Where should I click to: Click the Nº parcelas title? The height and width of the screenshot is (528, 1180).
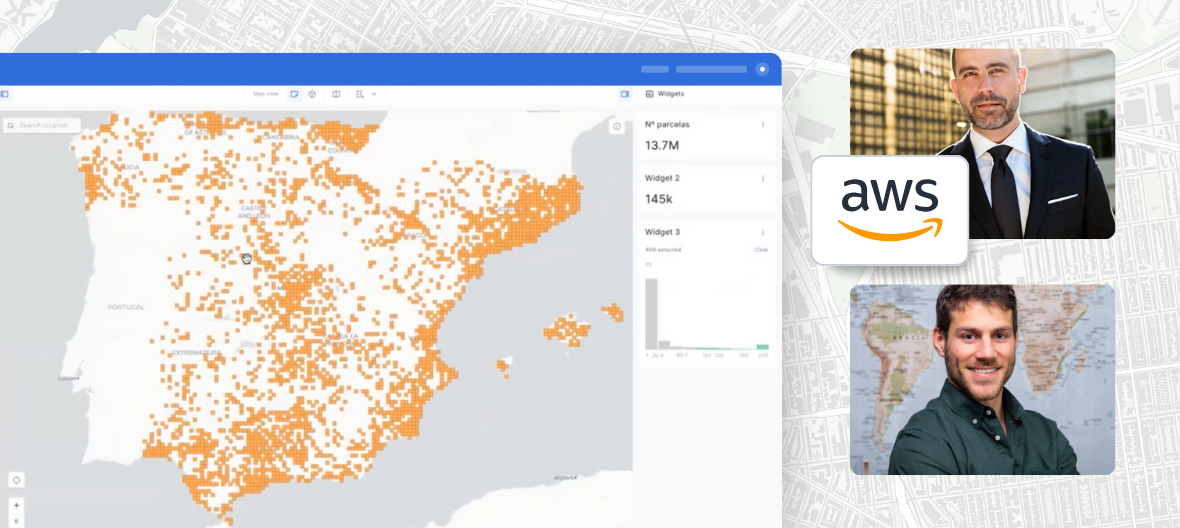(x=667, y=125)
